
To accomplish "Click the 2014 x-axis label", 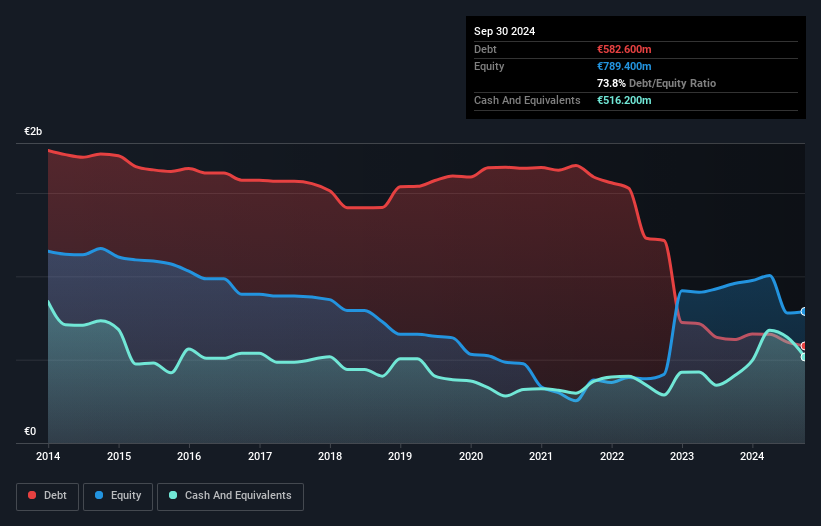I will [48, 456].
